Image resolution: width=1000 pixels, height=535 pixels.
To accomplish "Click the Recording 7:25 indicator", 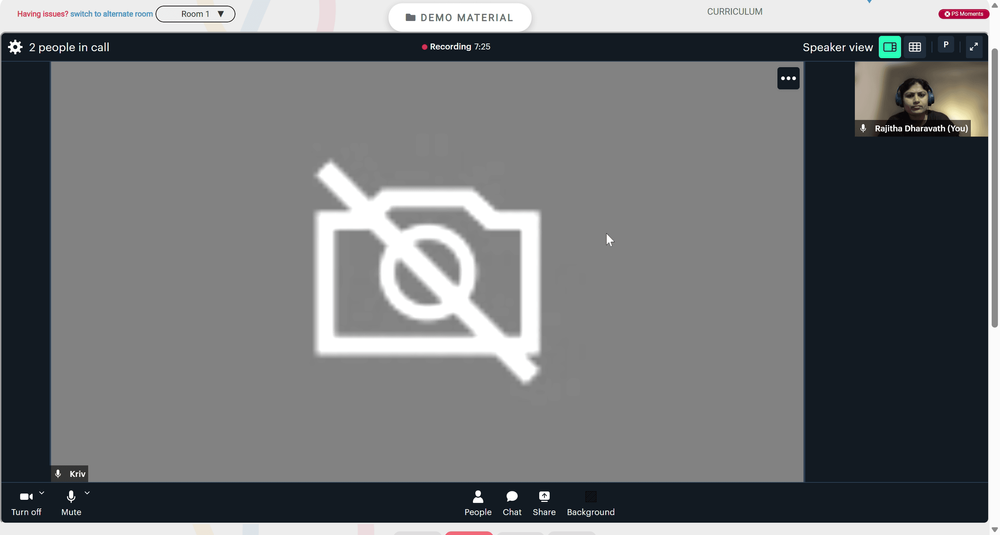I will 456,47.
